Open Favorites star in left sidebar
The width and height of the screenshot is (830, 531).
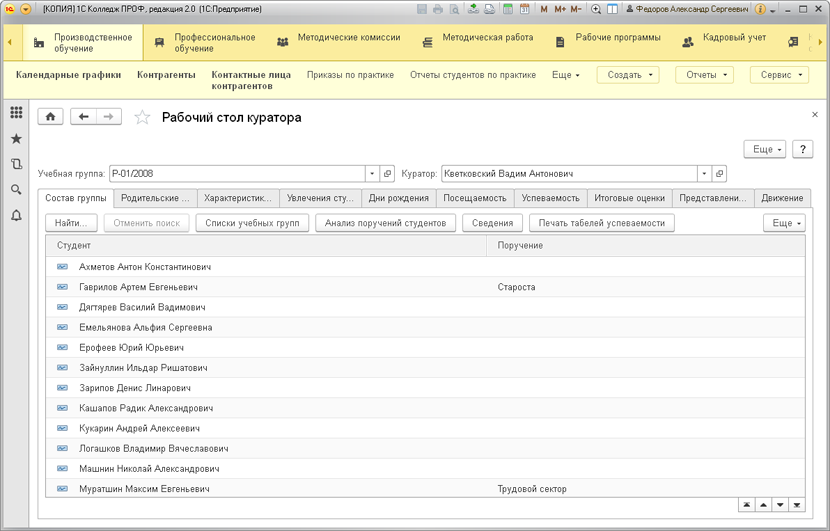[16, 139]
